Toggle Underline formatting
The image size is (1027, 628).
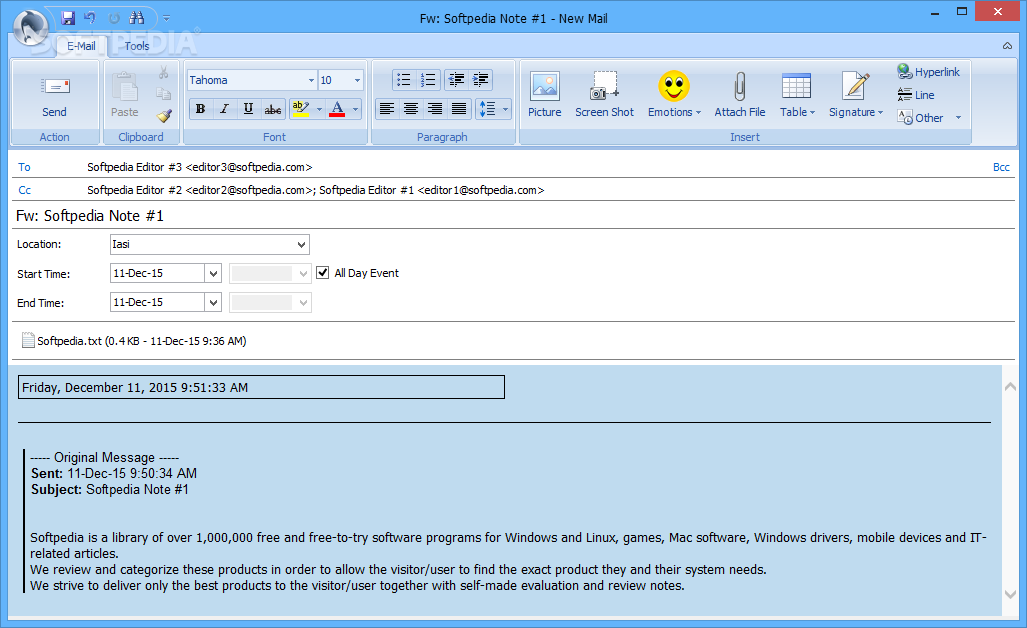[x=248, y=109]
